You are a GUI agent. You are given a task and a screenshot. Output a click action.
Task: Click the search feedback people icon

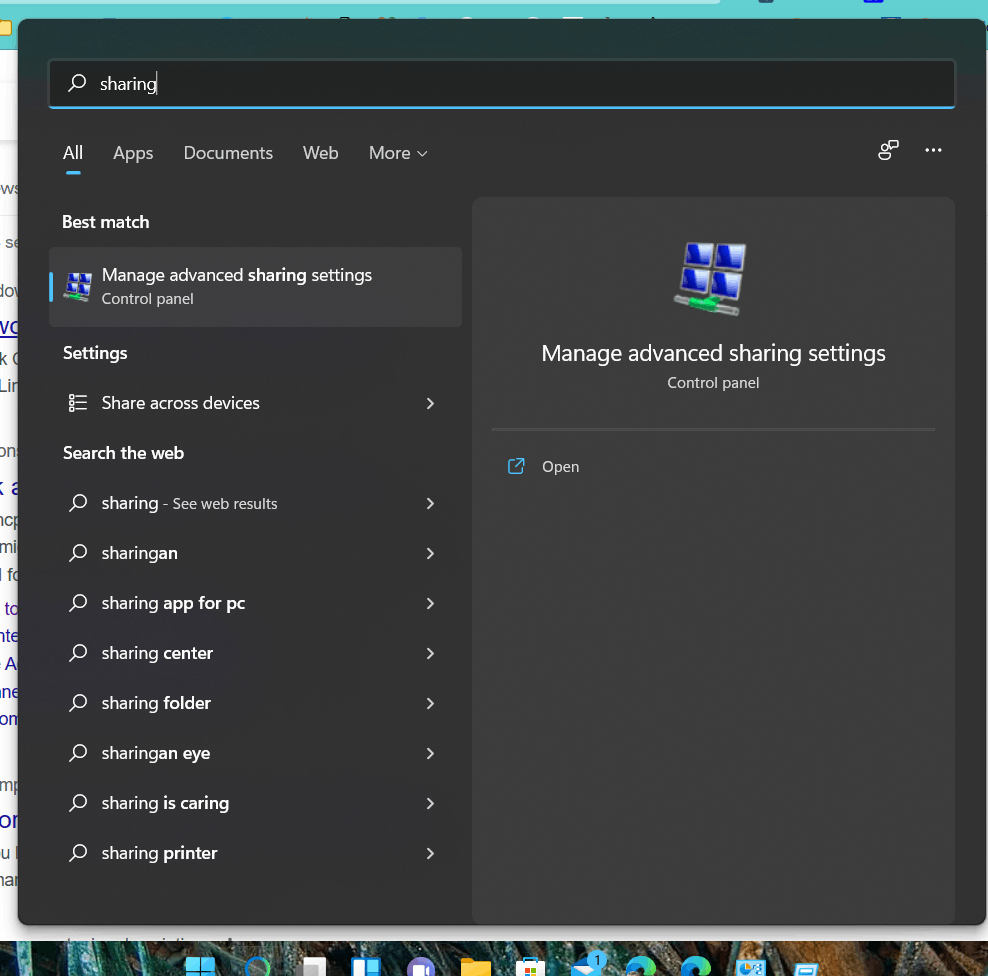click(x=888, y=150)
